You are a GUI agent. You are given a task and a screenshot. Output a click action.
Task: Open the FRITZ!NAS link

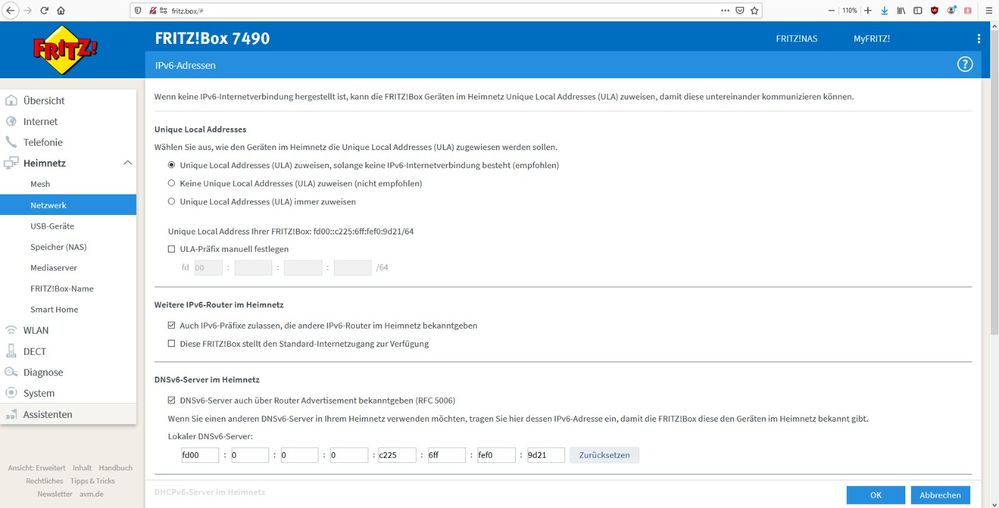796,39
